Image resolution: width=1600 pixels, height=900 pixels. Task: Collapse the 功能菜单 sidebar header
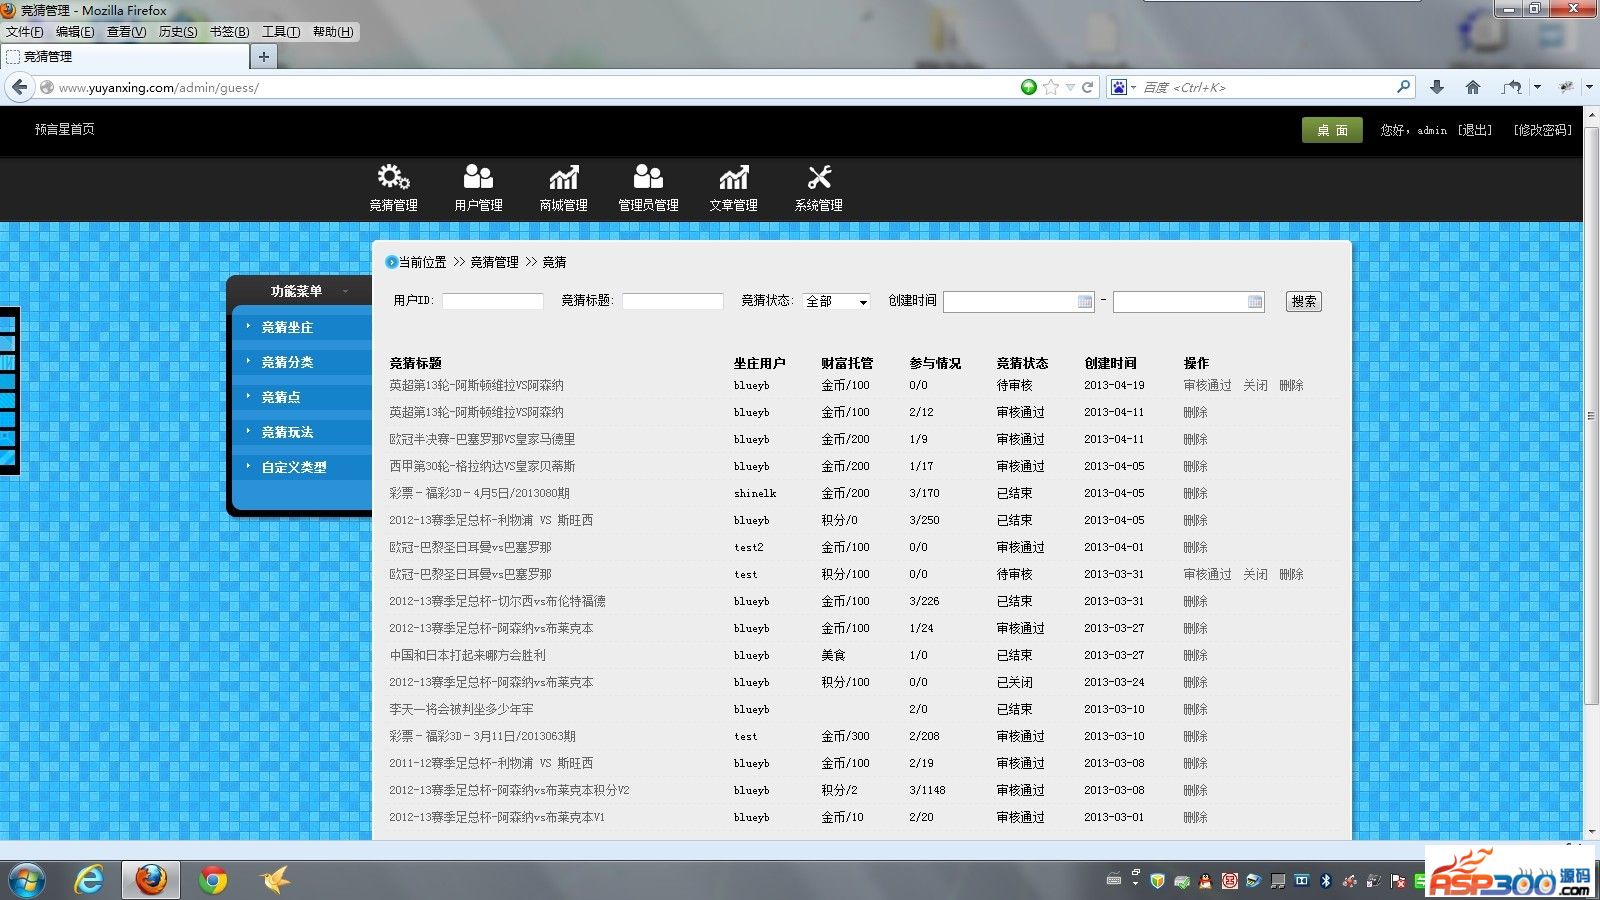pos(345,291)
